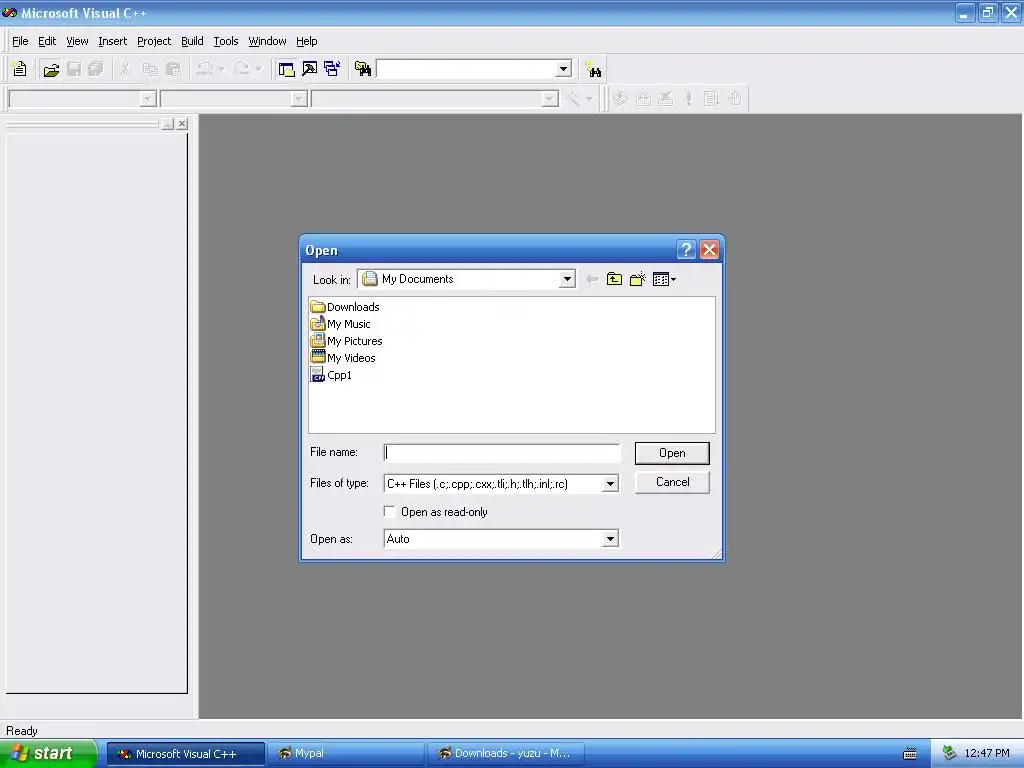1024x768 pixels.
Task: Go back with the dialog's back arrow
Action: coord(592,280)
